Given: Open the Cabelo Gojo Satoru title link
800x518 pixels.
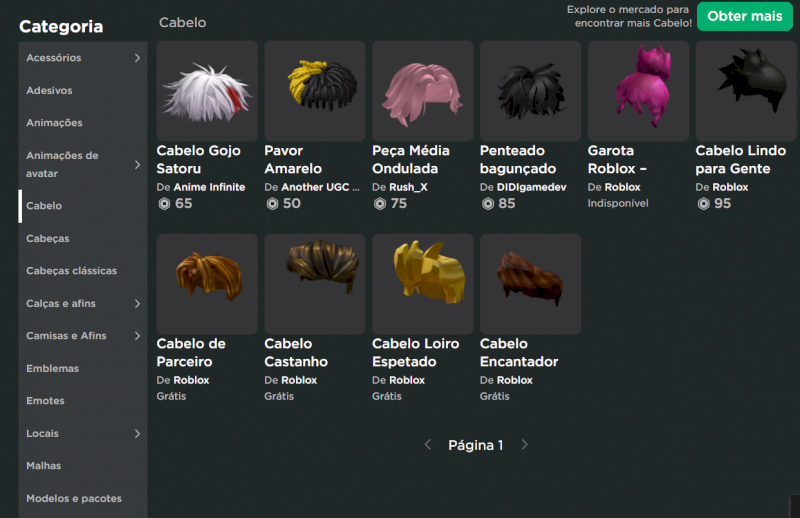Looking at the screenshot, I should [198, 159].
